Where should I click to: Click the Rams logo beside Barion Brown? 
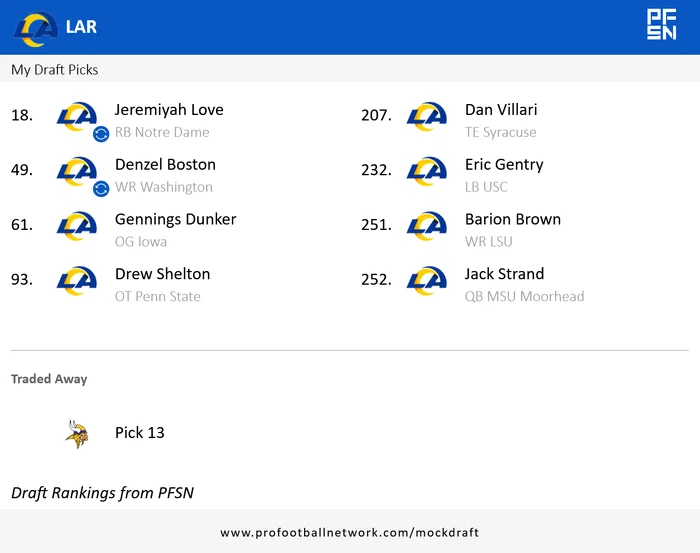click(427, 226)
